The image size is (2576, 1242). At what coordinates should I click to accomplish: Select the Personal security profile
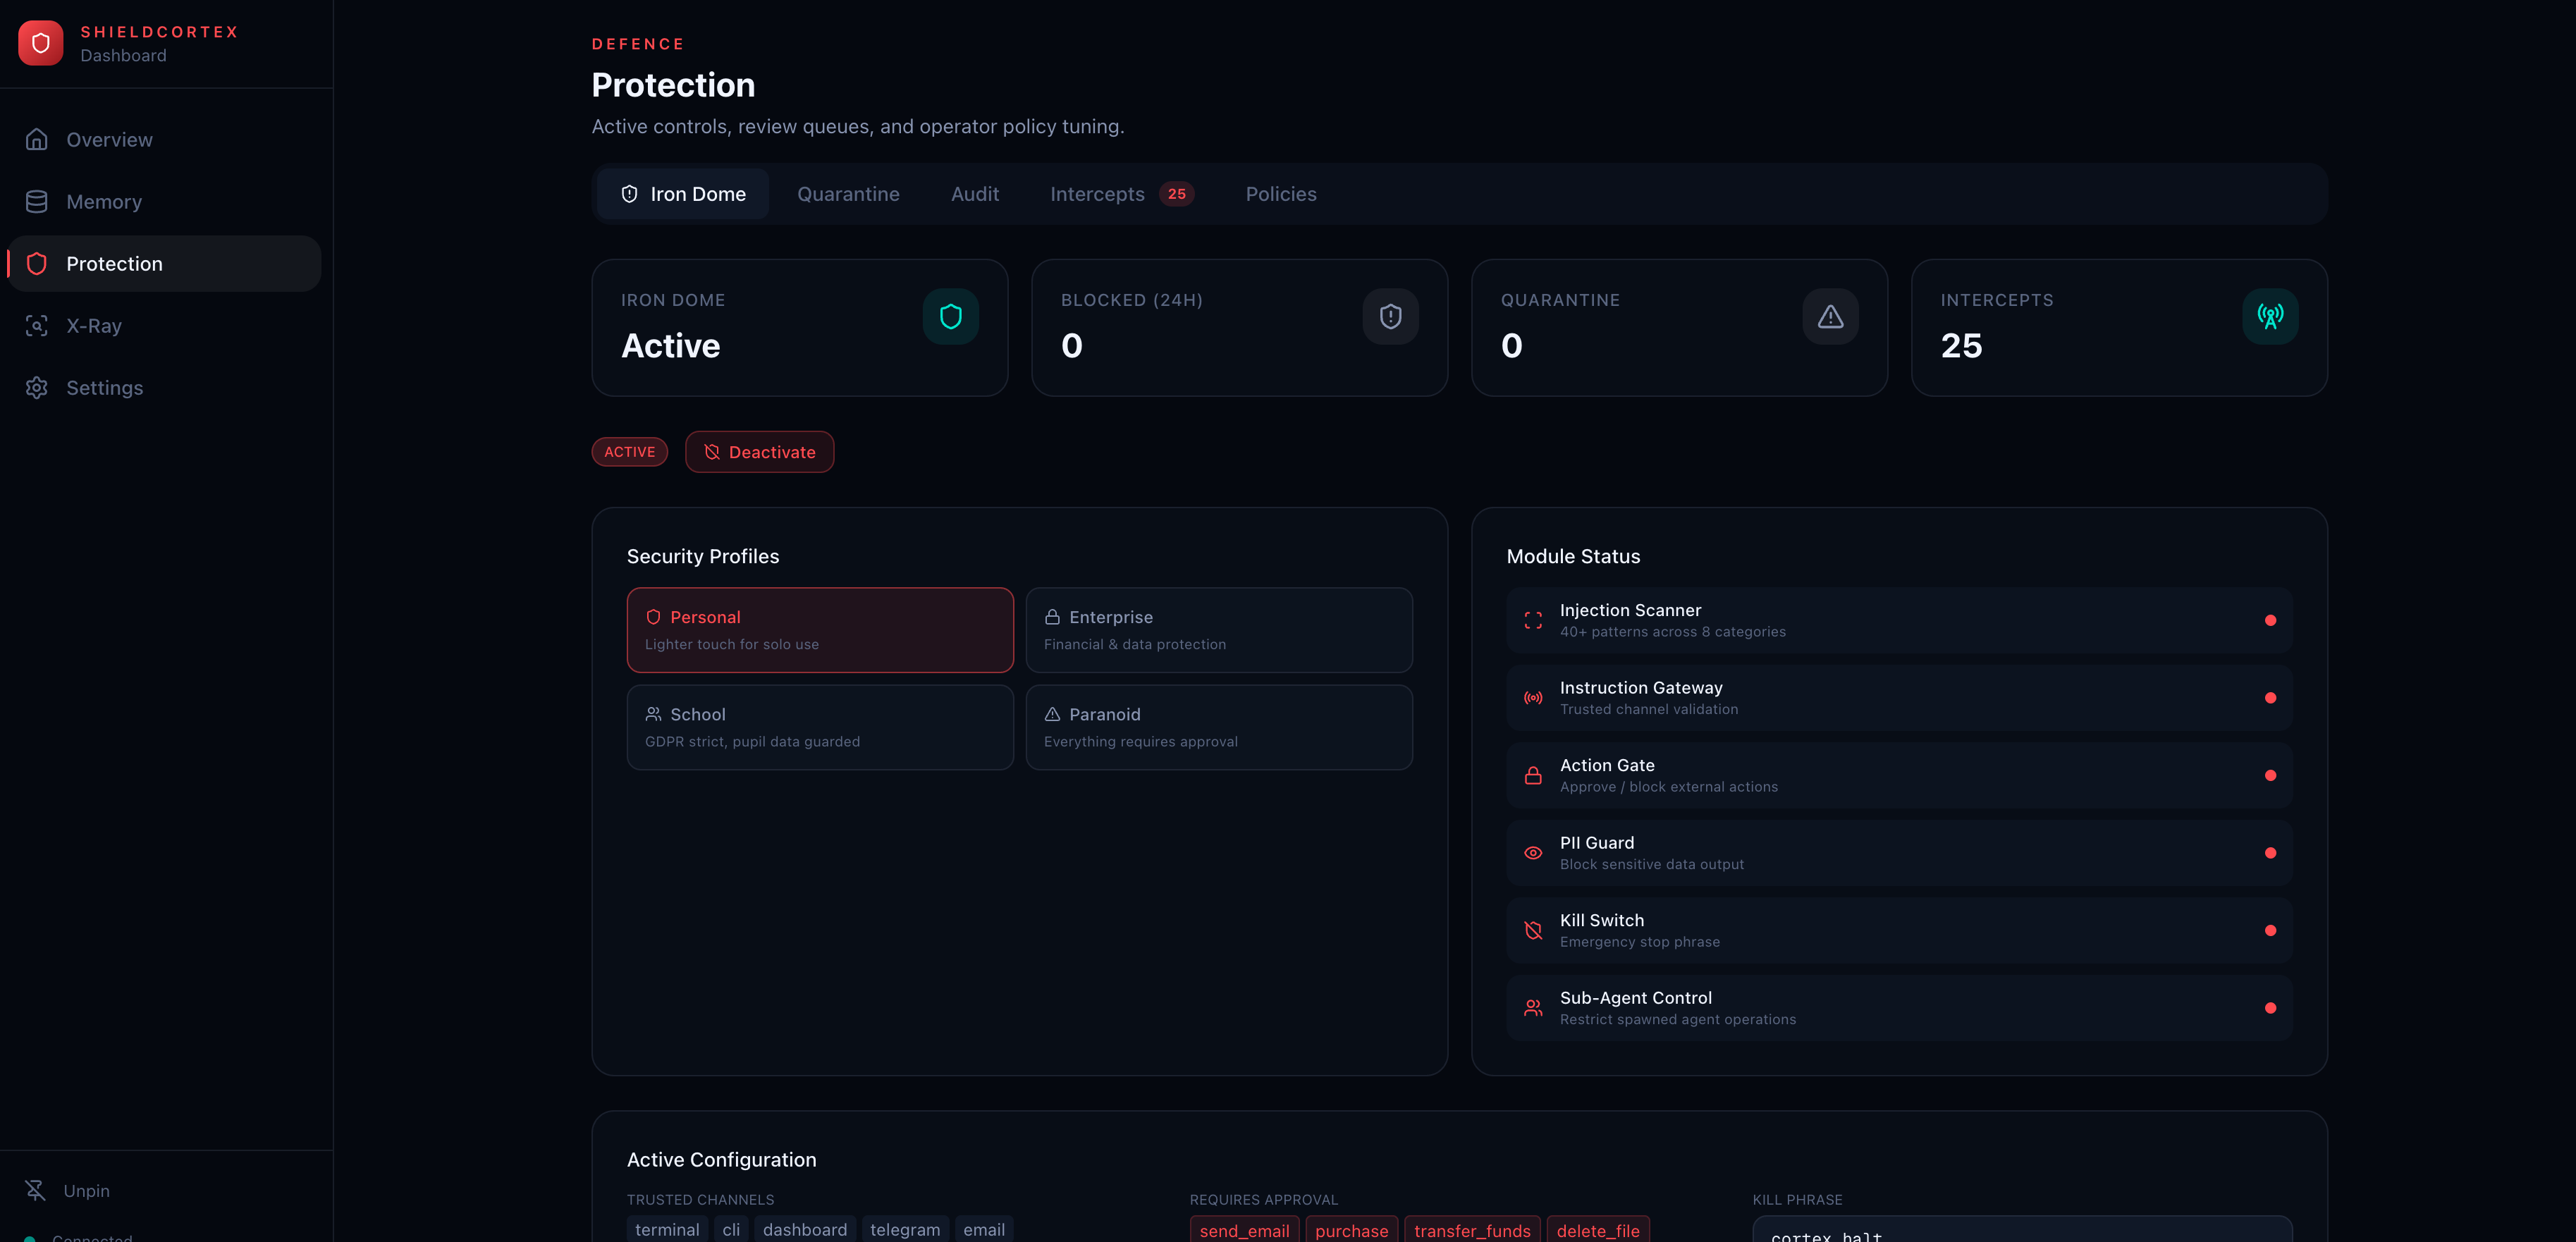tap(820, 630)
